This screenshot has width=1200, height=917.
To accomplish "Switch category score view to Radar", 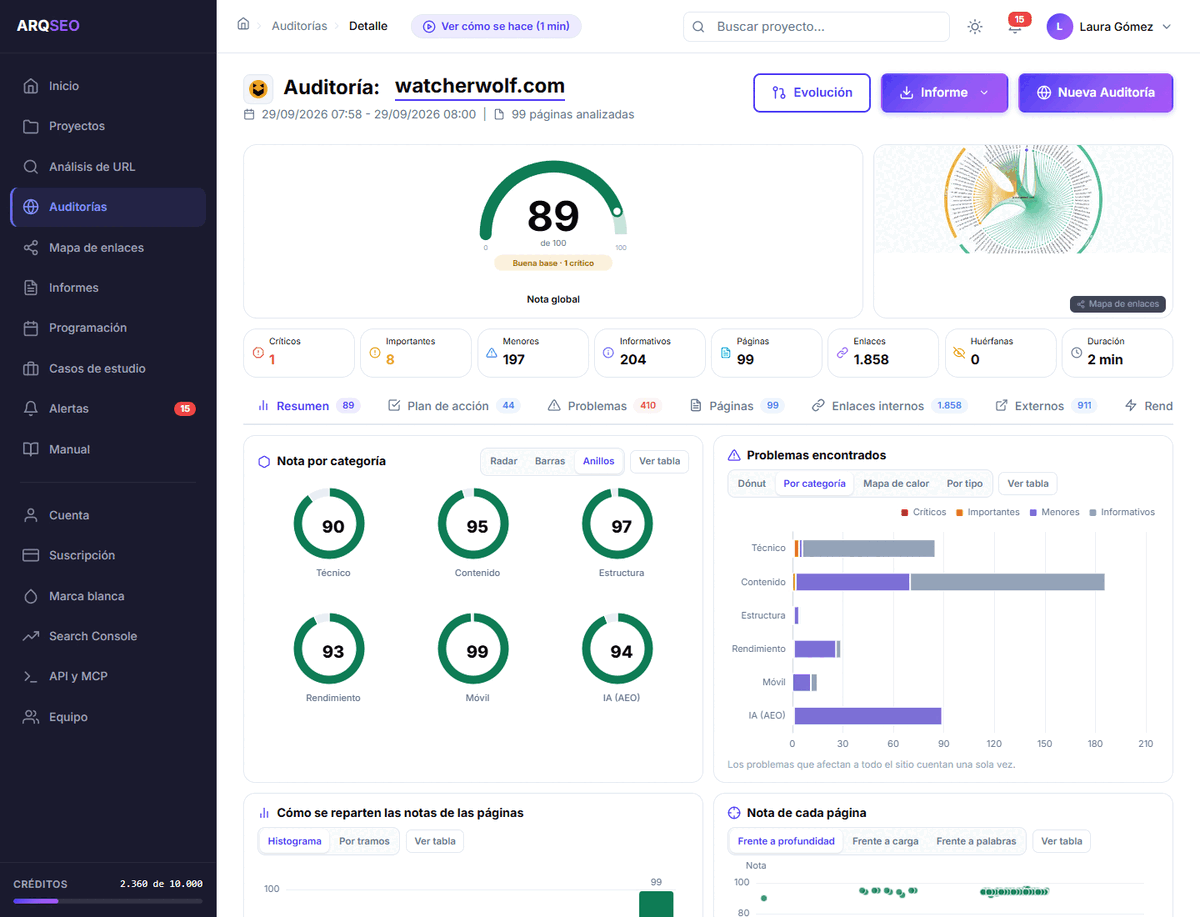I will click(504, 461).
